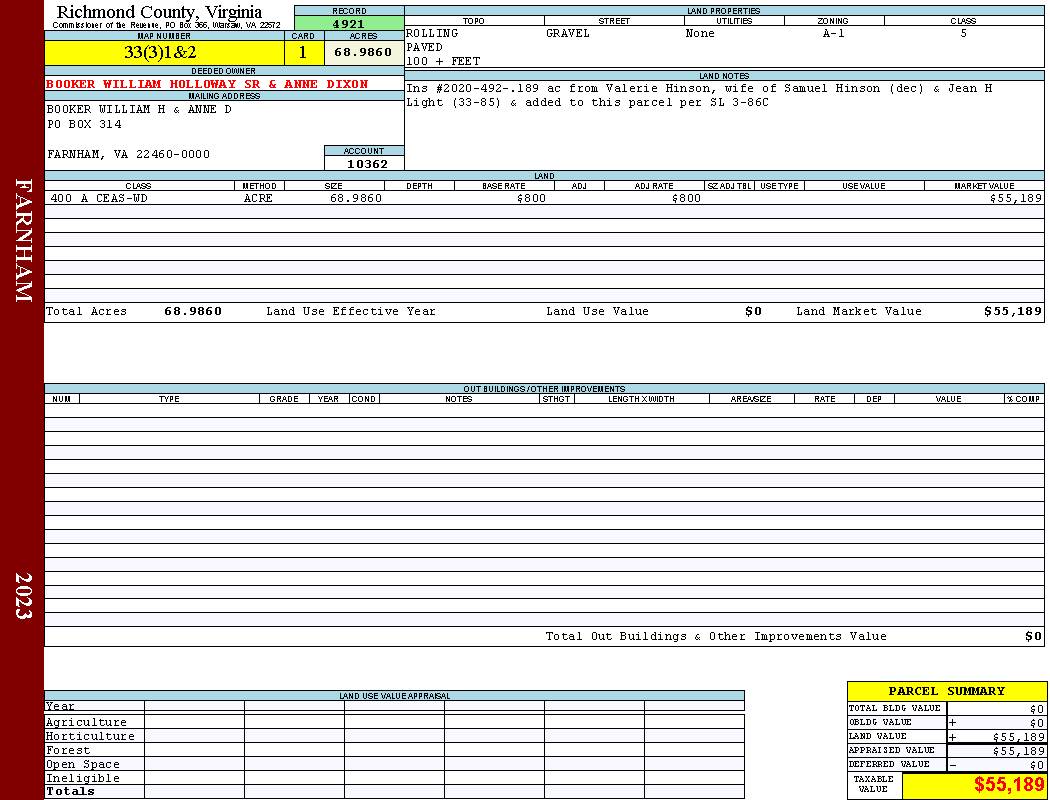Image resolution: width=1050 pixels, height=800 pixels.
Task: Click the Forest row label
Action: click(68, 750)
